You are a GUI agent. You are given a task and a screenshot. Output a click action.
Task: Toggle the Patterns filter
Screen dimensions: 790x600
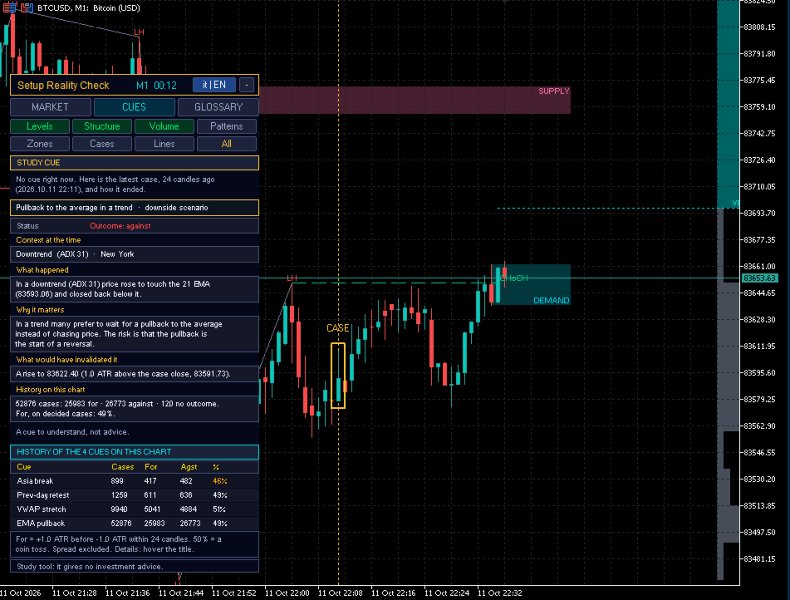pos(227,126)
